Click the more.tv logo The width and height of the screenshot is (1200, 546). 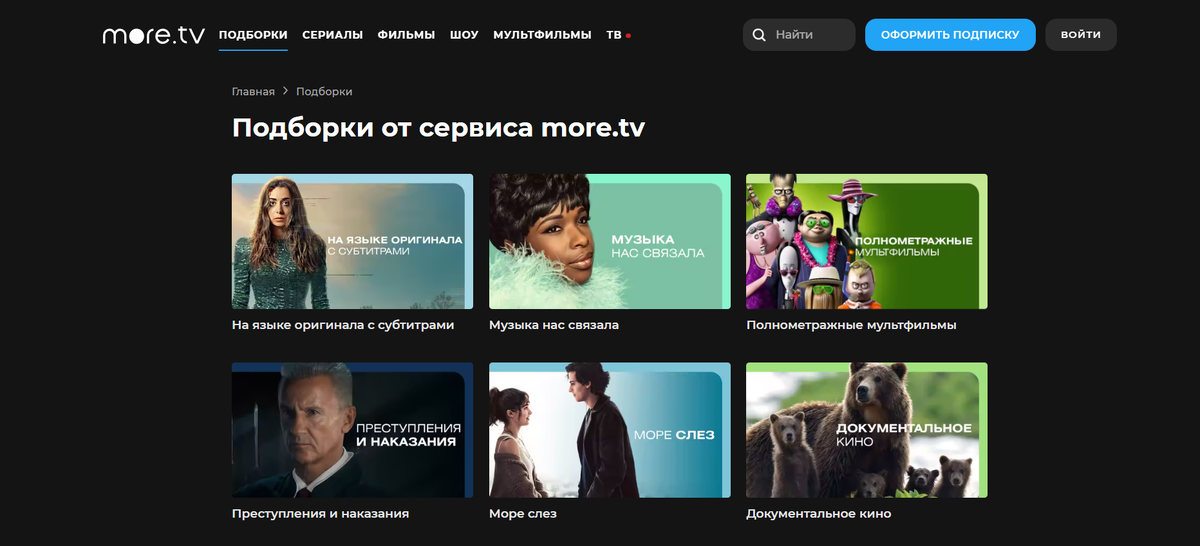point(153,34)
